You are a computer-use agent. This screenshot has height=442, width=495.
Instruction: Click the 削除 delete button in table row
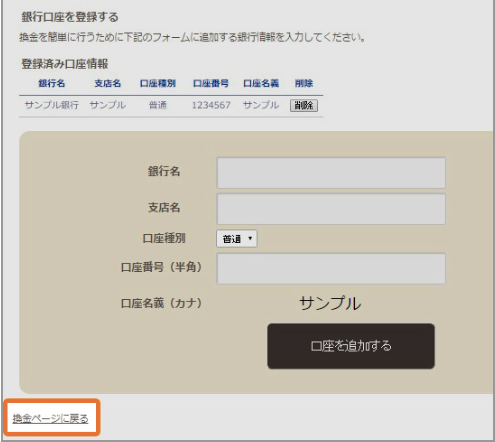click(304, 106)
